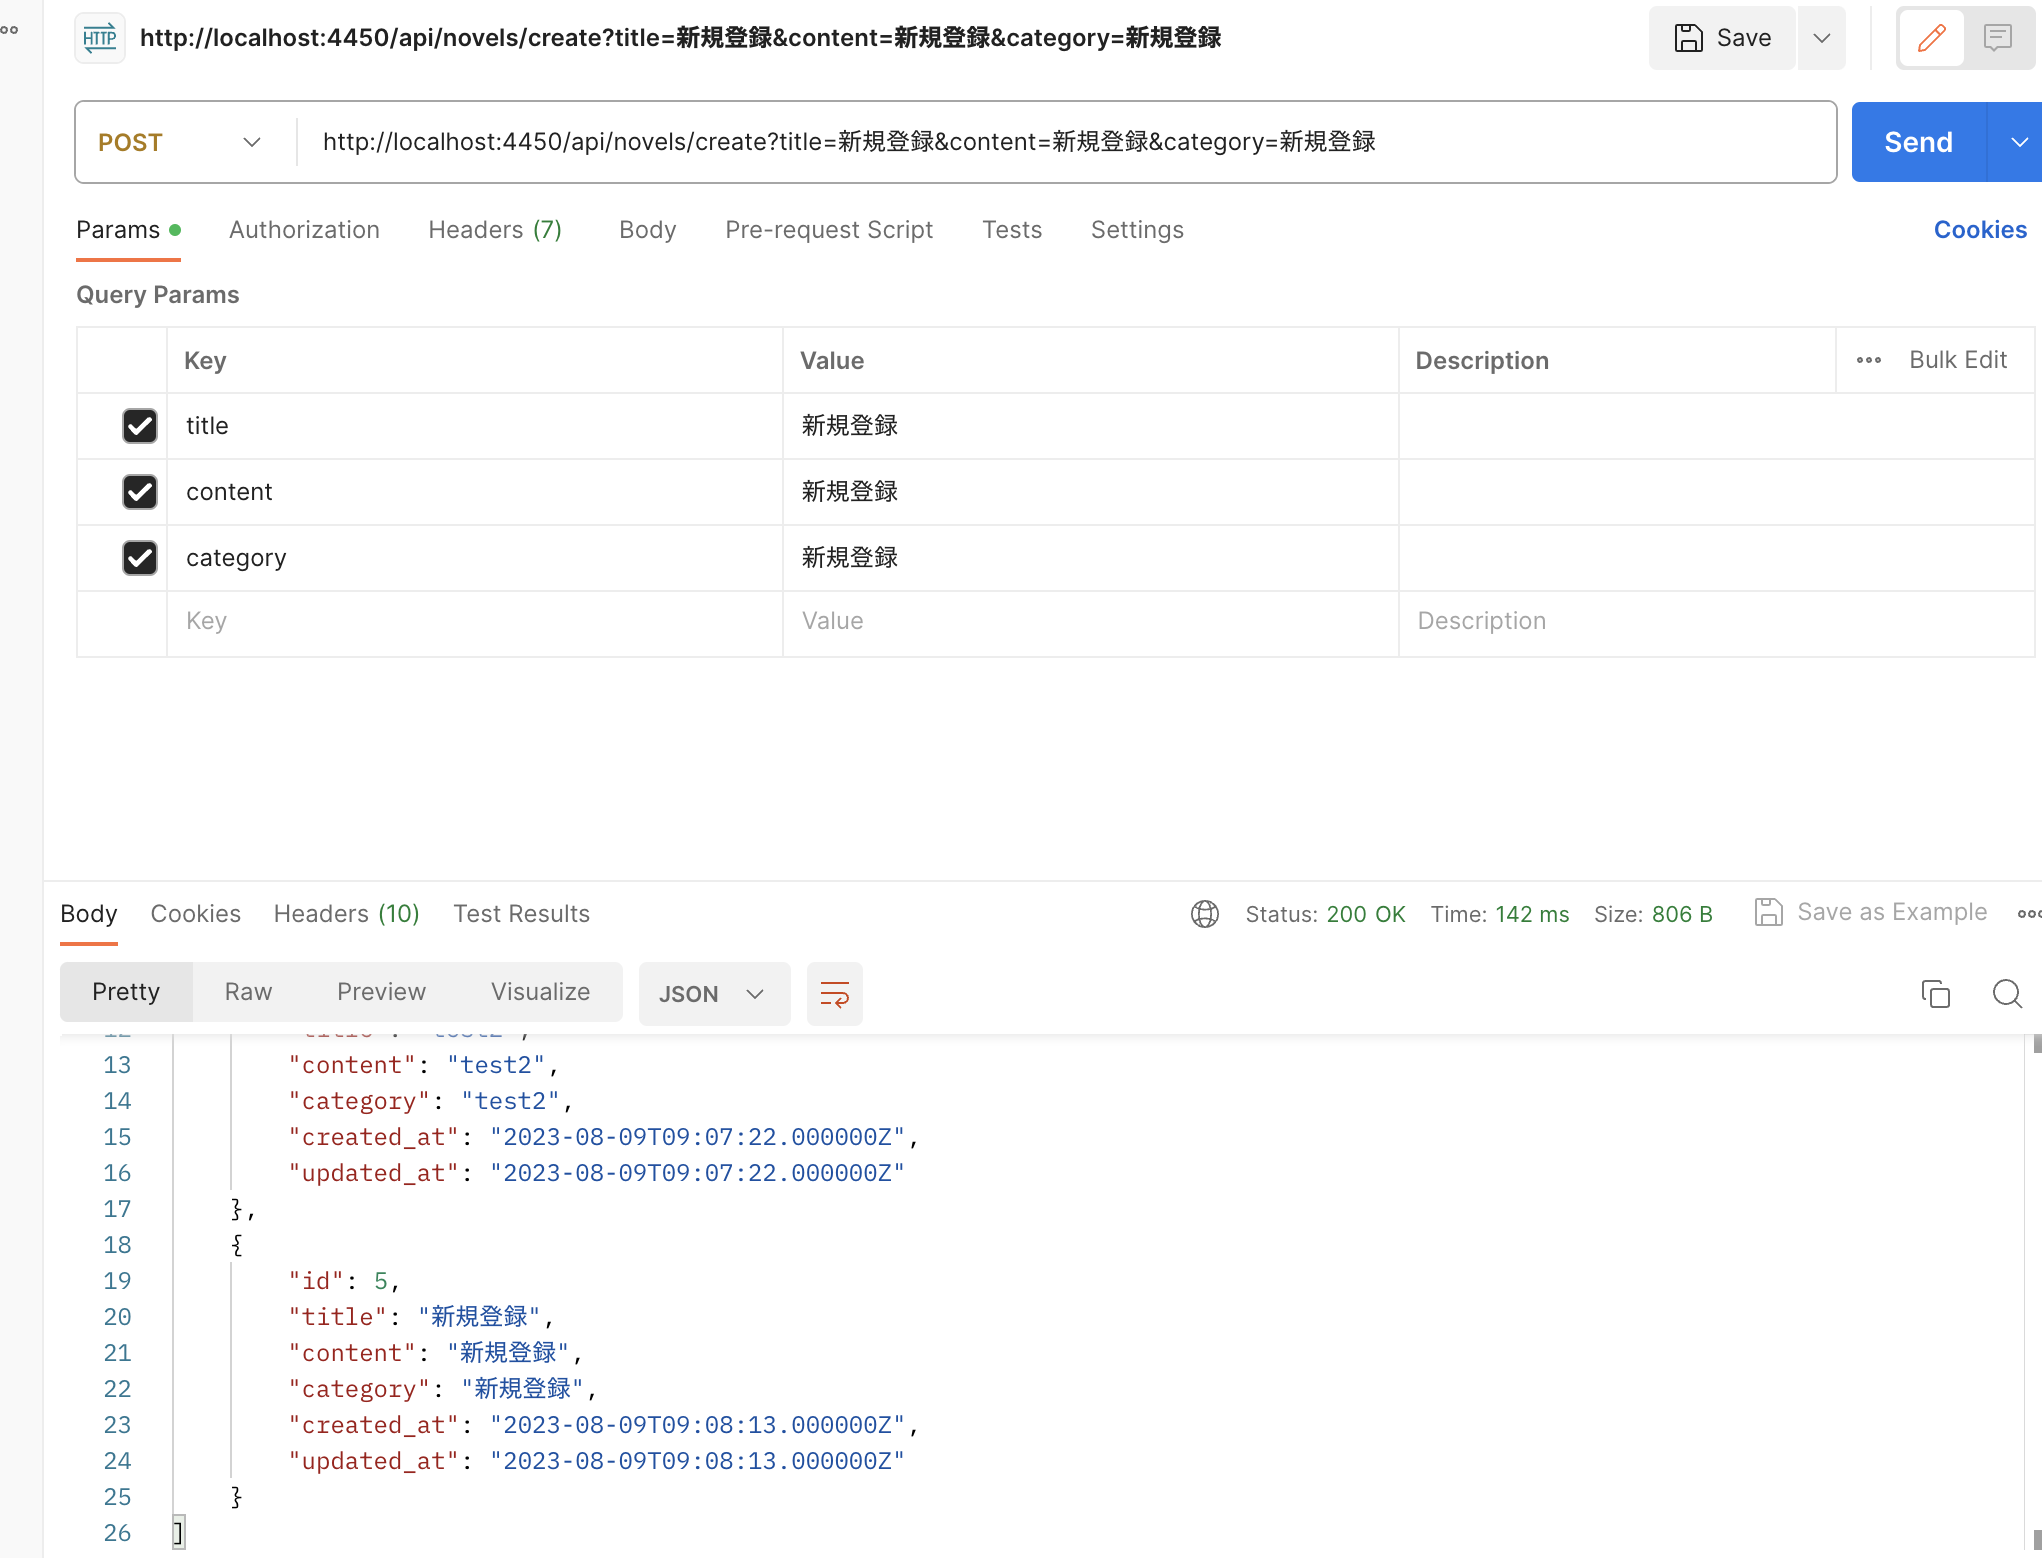Image resolution: width=2042 pixels, height=1558 pixels.
Task: Open the response more-options dots
Action: tap(2028, 914)
